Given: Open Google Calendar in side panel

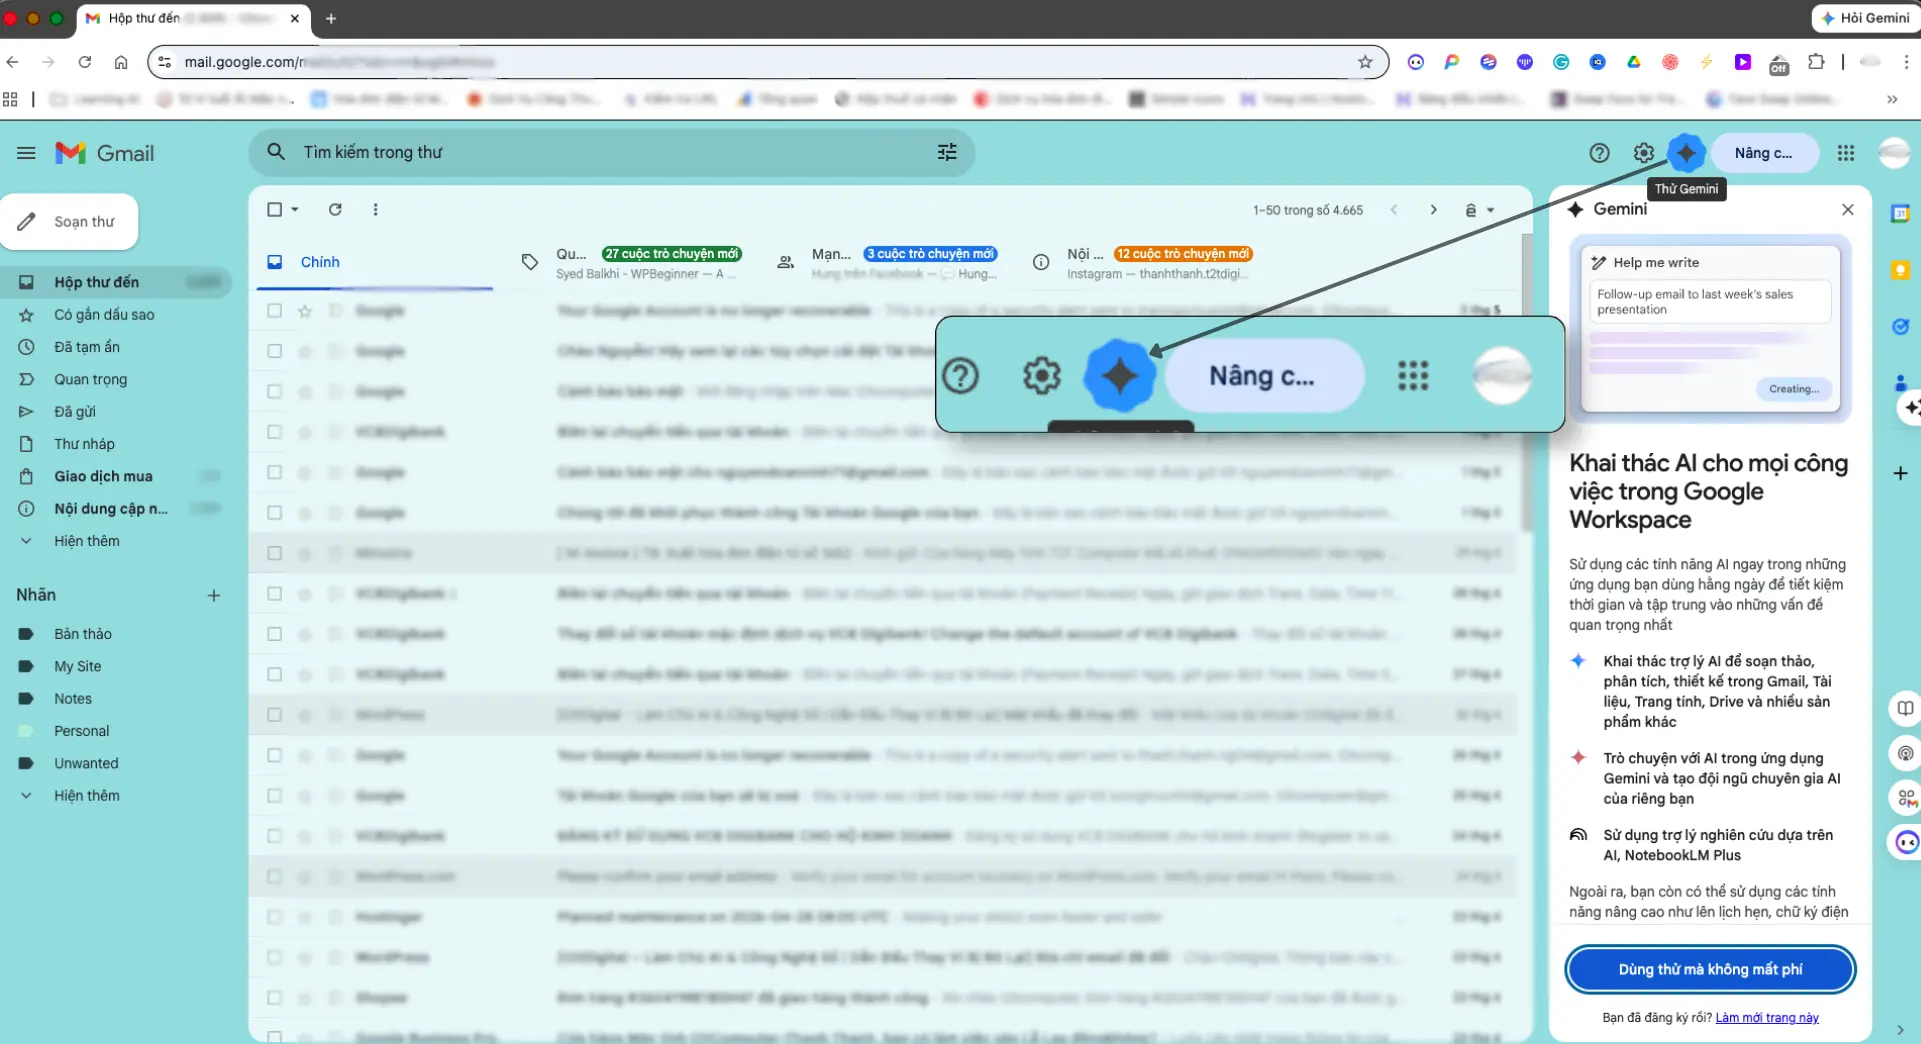Looking at the screenshot, I should [x=1900, y=213].
